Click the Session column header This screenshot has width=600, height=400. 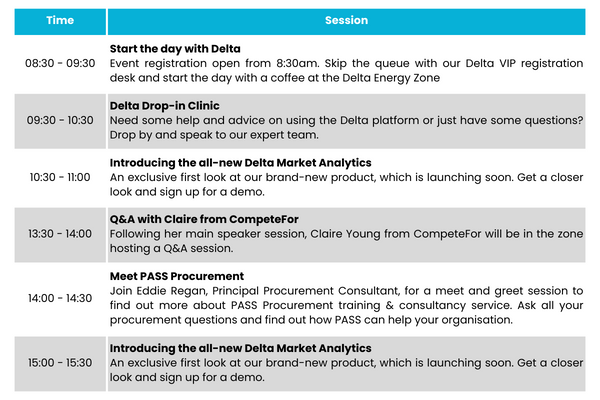coord(346,21)
